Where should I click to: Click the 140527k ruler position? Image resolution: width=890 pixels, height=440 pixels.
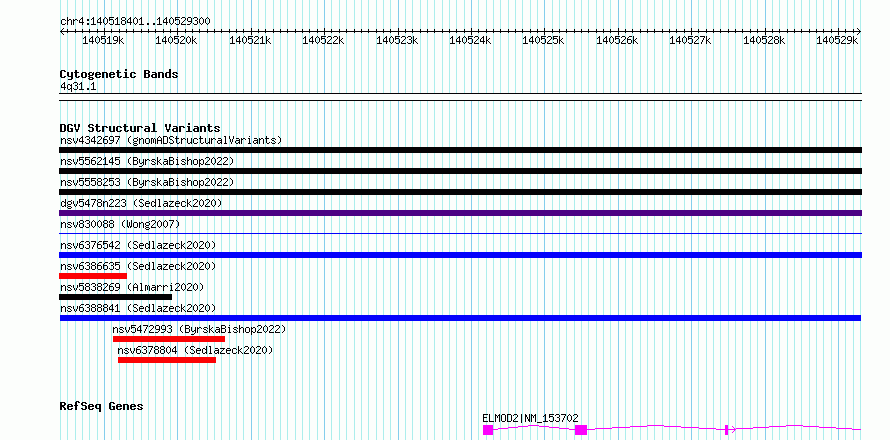point(691,40)
